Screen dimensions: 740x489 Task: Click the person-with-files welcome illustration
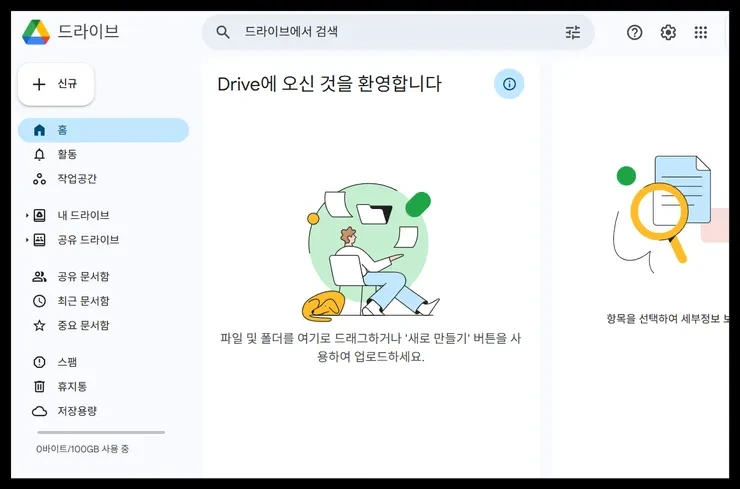[x=370, y=253]
